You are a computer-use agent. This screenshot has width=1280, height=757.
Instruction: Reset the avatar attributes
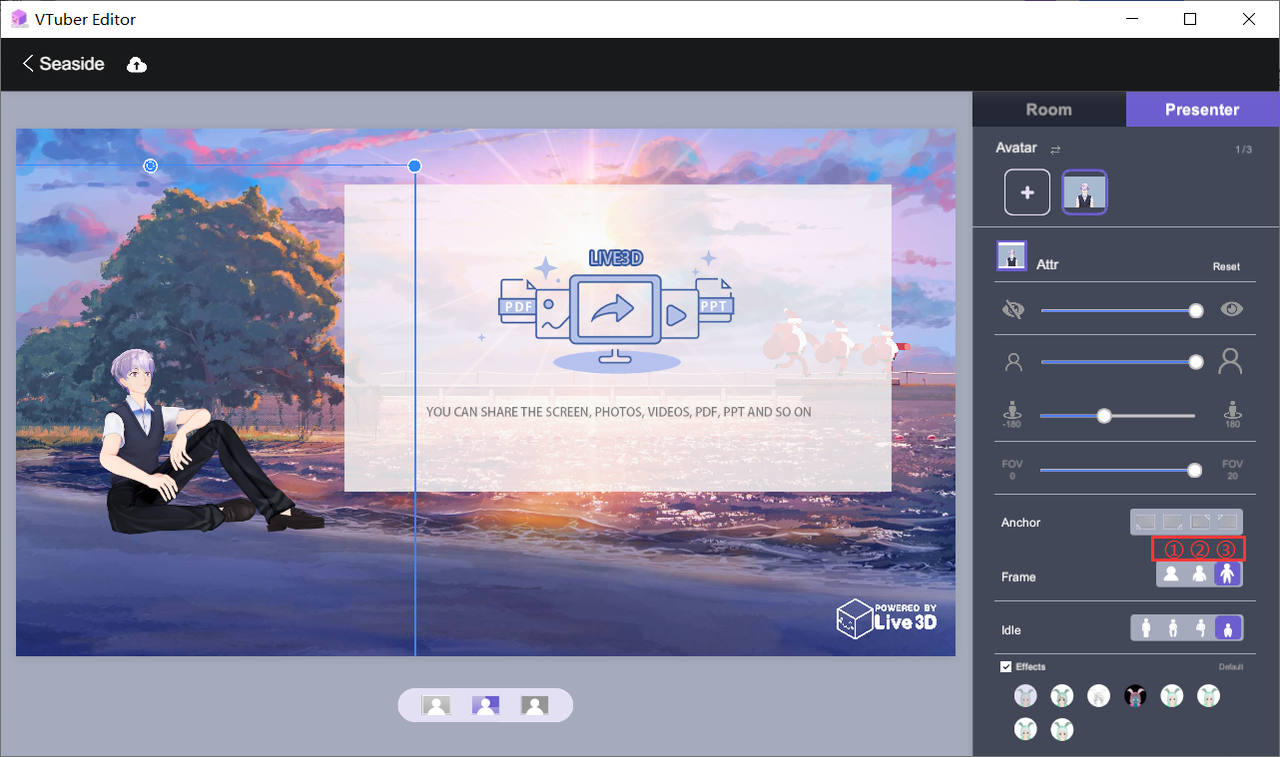1226,267
